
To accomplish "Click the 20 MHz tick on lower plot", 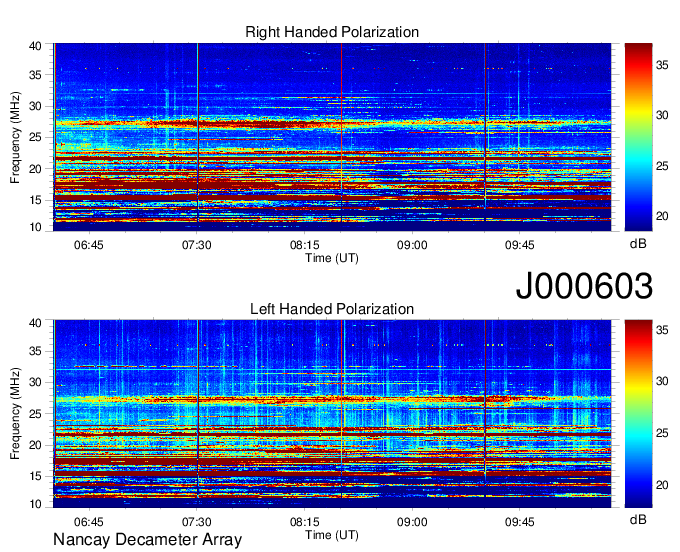I will point(35,445).
